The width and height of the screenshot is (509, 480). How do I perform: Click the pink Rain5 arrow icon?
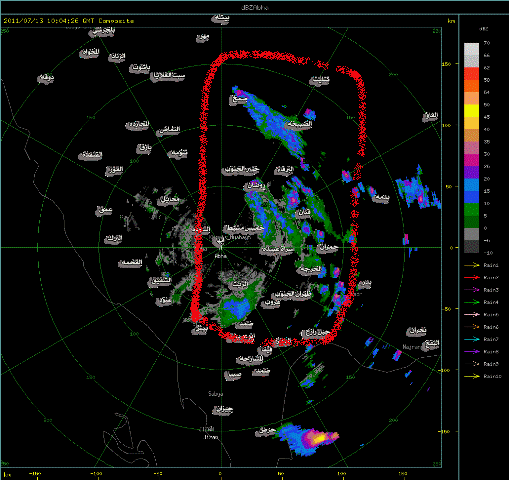pos(472,315)
